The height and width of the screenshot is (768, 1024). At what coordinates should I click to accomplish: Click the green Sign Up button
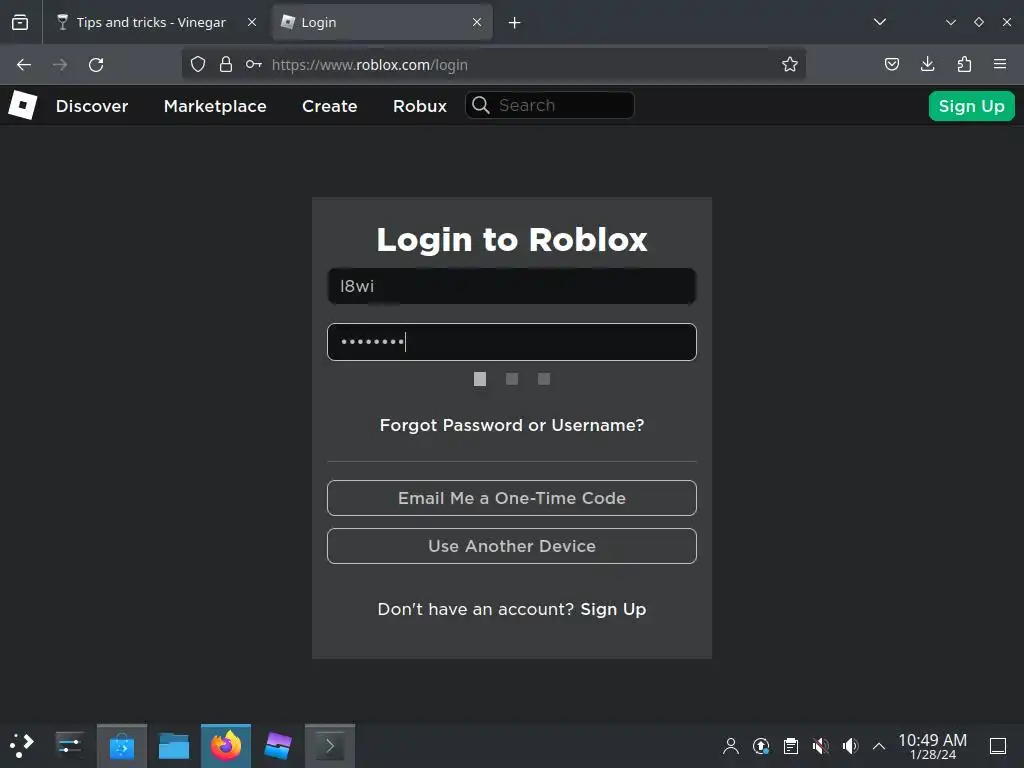972,106
